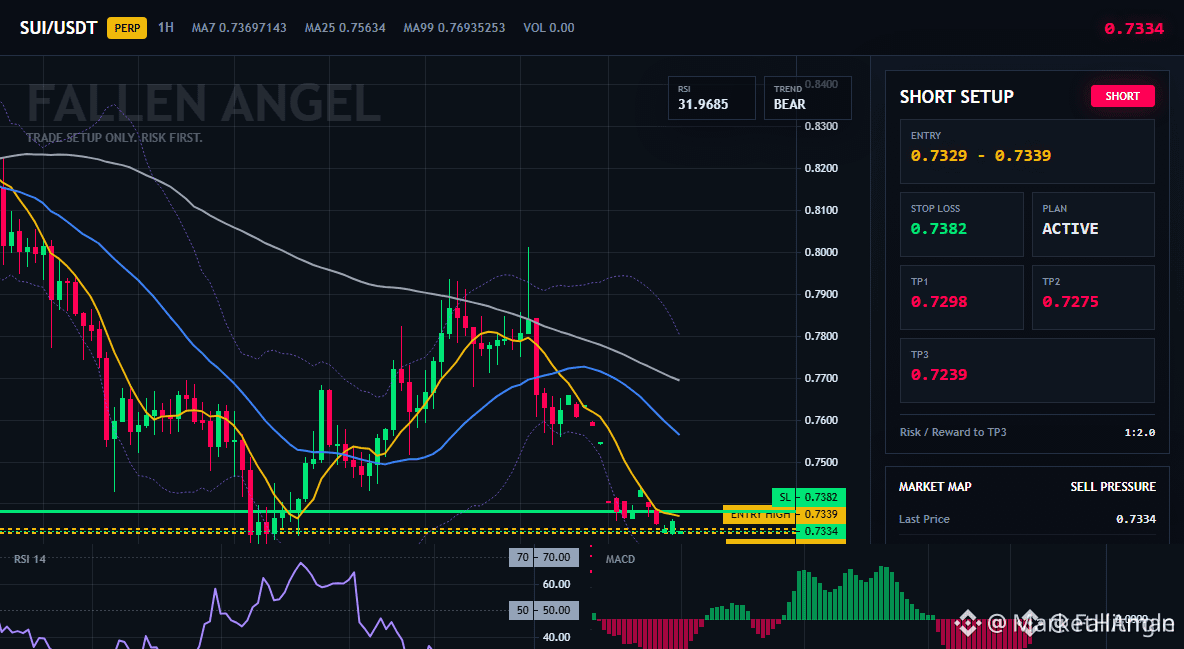Click the TP3 0.7239 card
Viewport: 1184px width, 649px height.
[1027, 370]
